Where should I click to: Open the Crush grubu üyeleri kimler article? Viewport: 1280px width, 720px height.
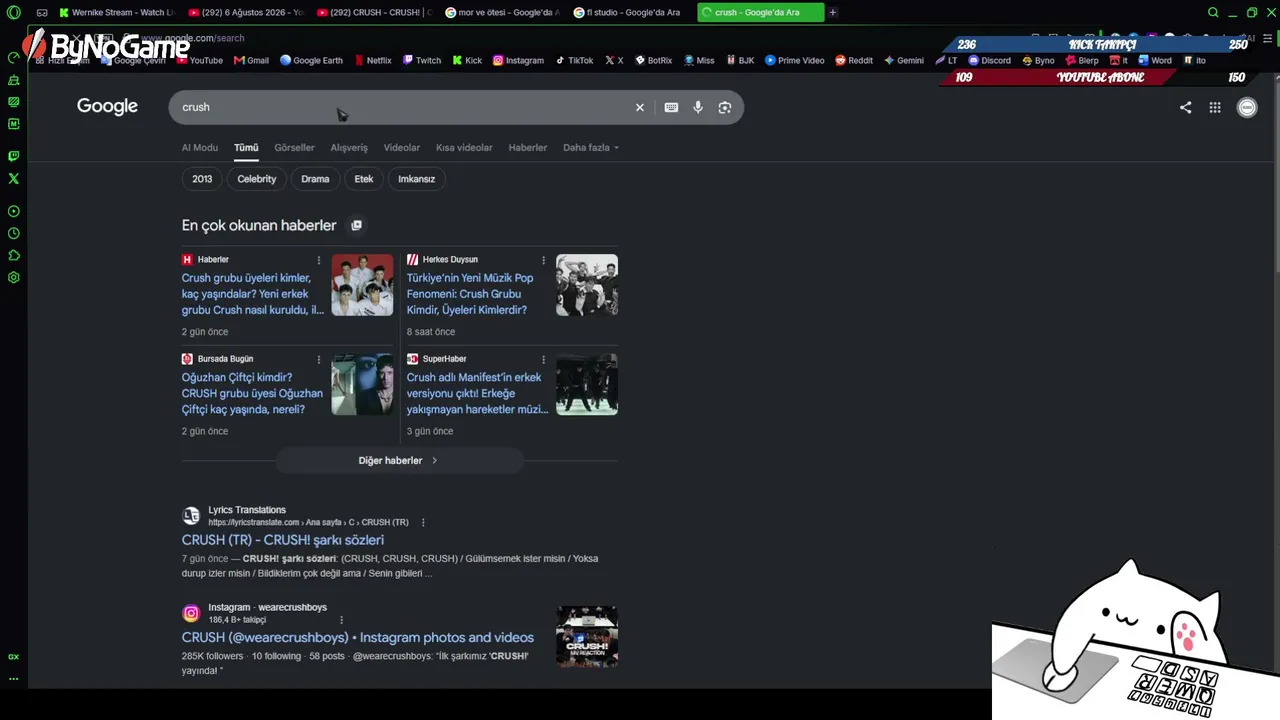(x=253, y=294)
